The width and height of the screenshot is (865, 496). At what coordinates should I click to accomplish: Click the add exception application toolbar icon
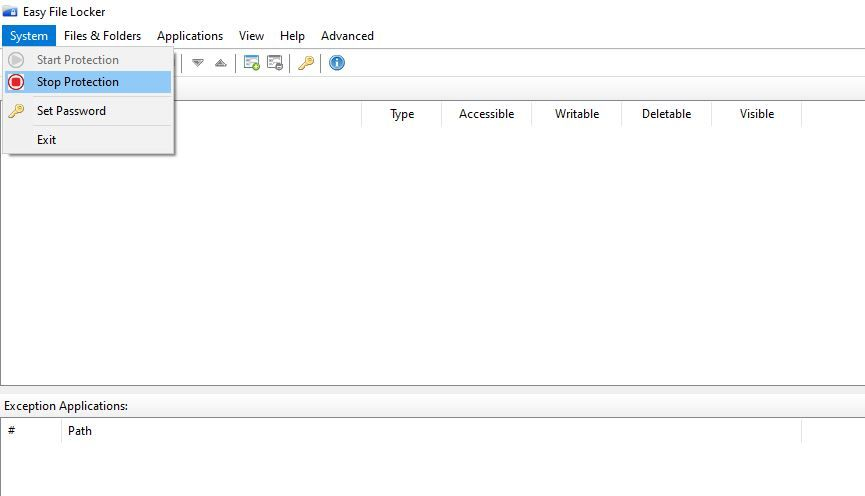point(252,63)
